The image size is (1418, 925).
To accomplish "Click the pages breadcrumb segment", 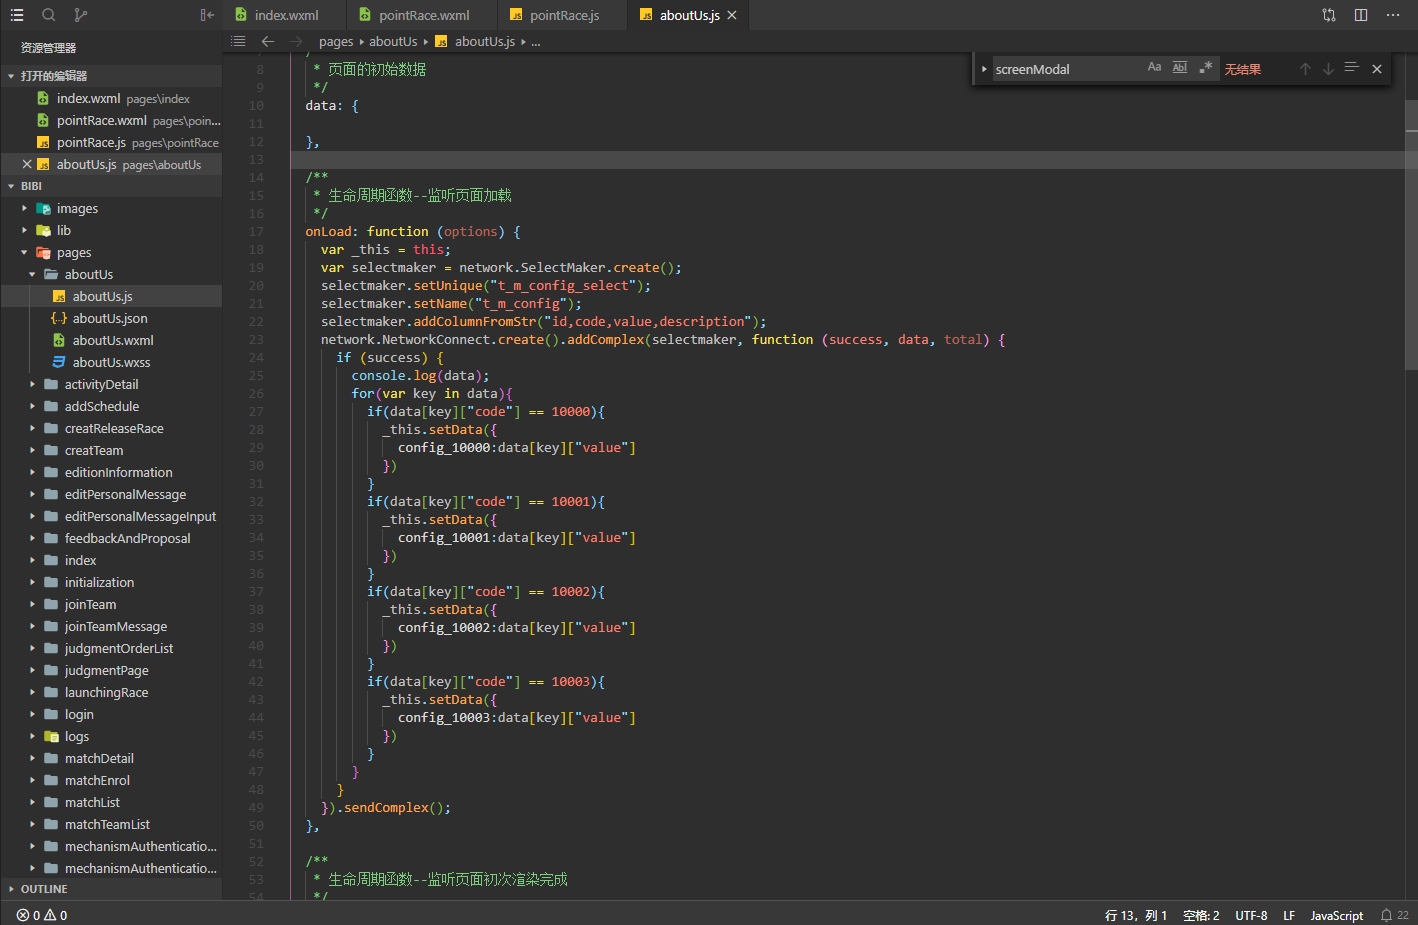I will click(x=336, y=41).
